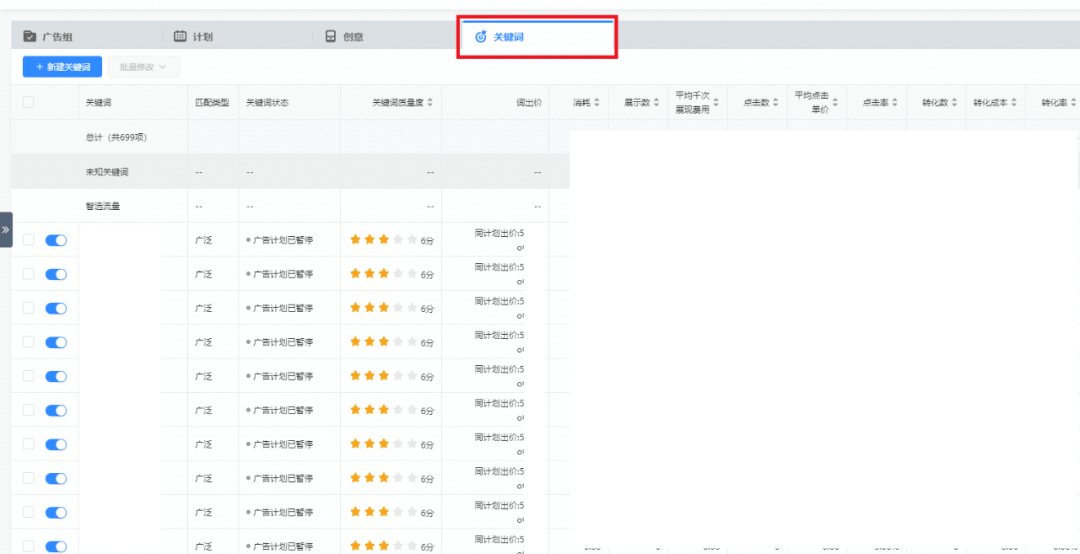Disable the second keyword row switch
The height and width of the screenshot is (554, 1080).
[x=56, y=274]
